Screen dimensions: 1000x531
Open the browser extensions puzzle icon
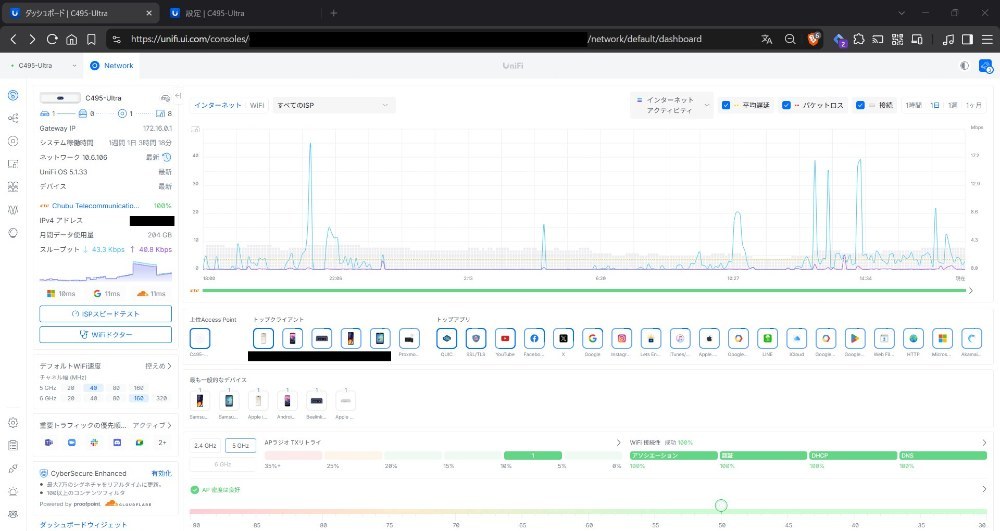[858, 40]
